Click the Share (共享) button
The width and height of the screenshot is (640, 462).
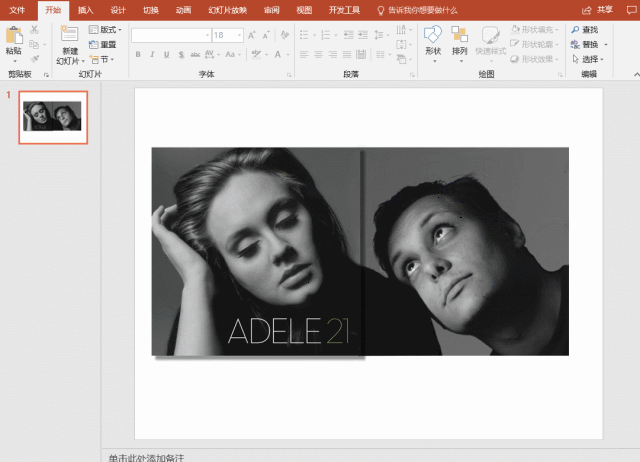[599, 9]
